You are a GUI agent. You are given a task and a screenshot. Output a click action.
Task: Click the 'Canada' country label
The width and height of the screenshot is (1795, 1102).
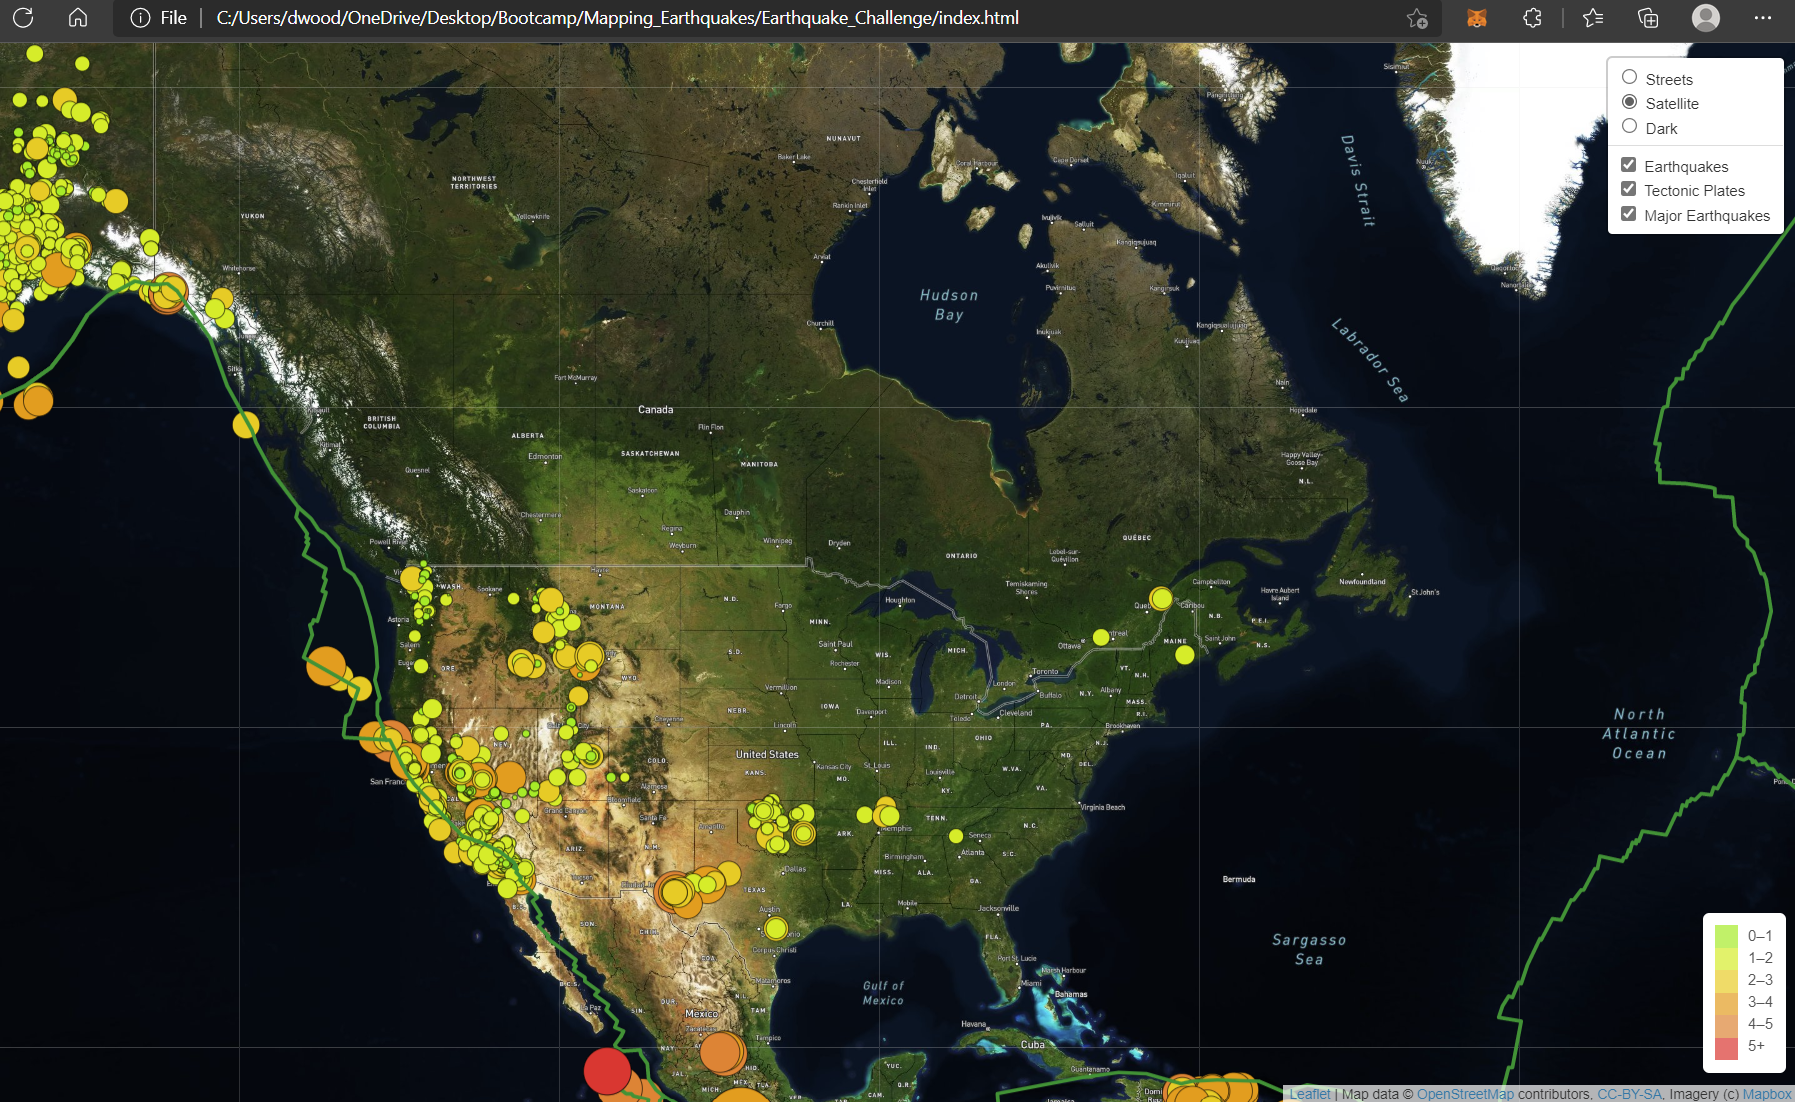click(x=656, y=409)
